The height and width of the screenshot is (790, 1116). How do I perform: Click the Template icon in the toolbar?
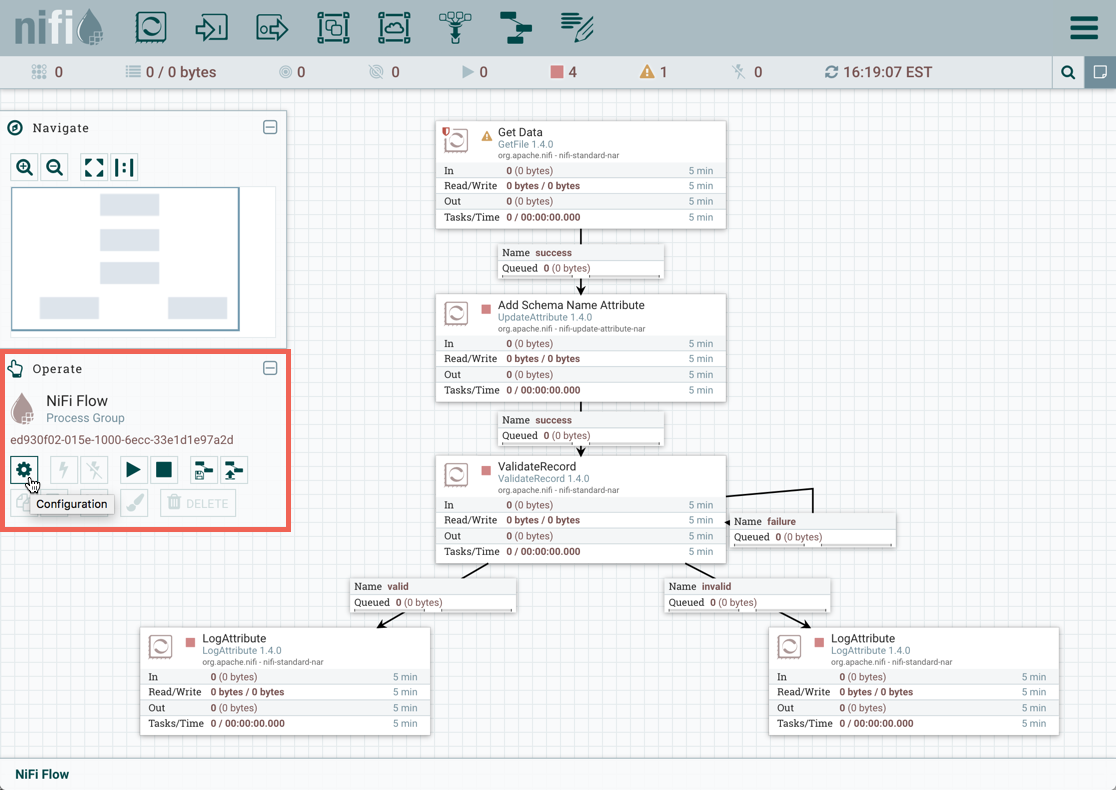[516, 27]
